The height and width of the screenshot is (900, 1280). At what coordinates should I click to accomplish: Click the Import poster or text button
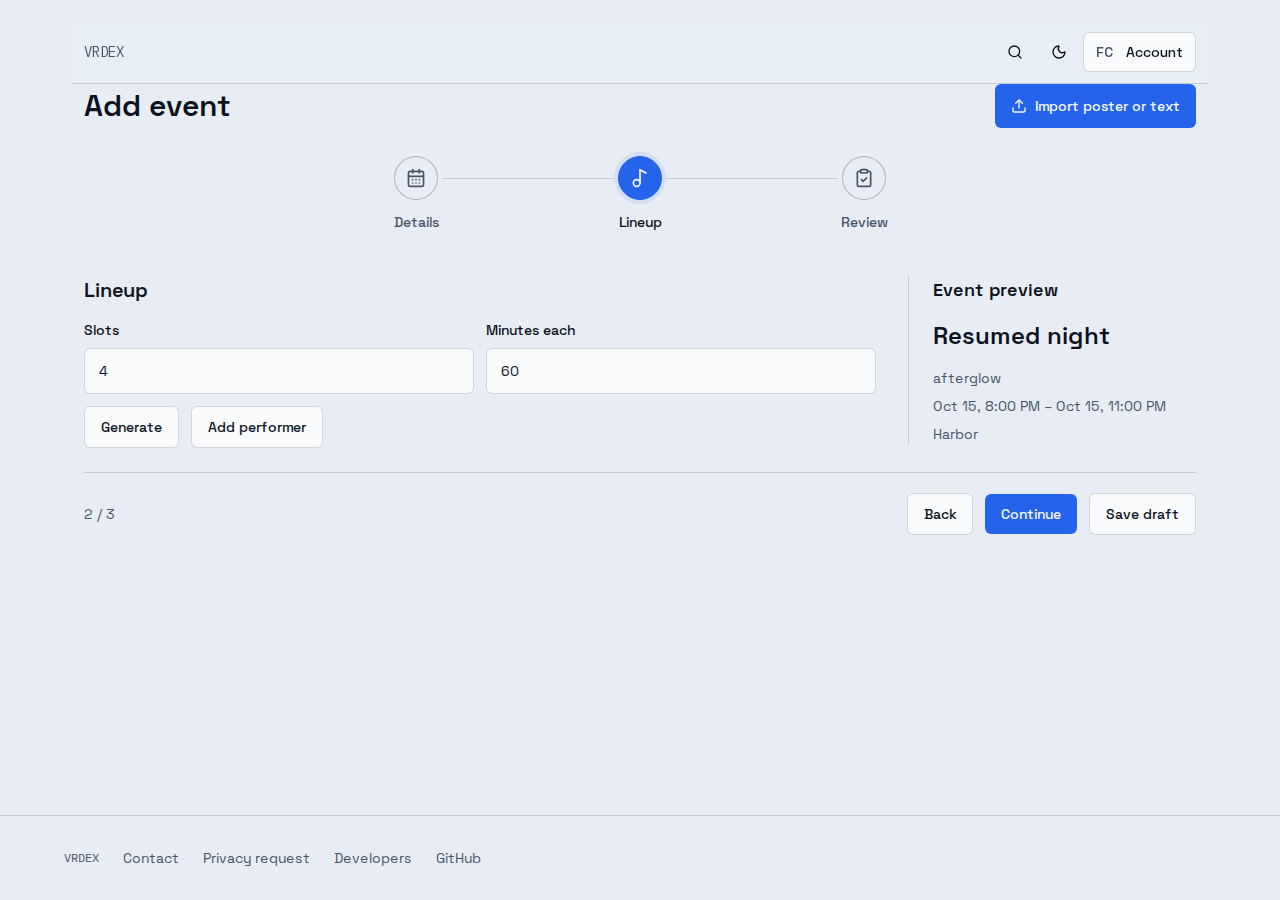coord(1095,106)
